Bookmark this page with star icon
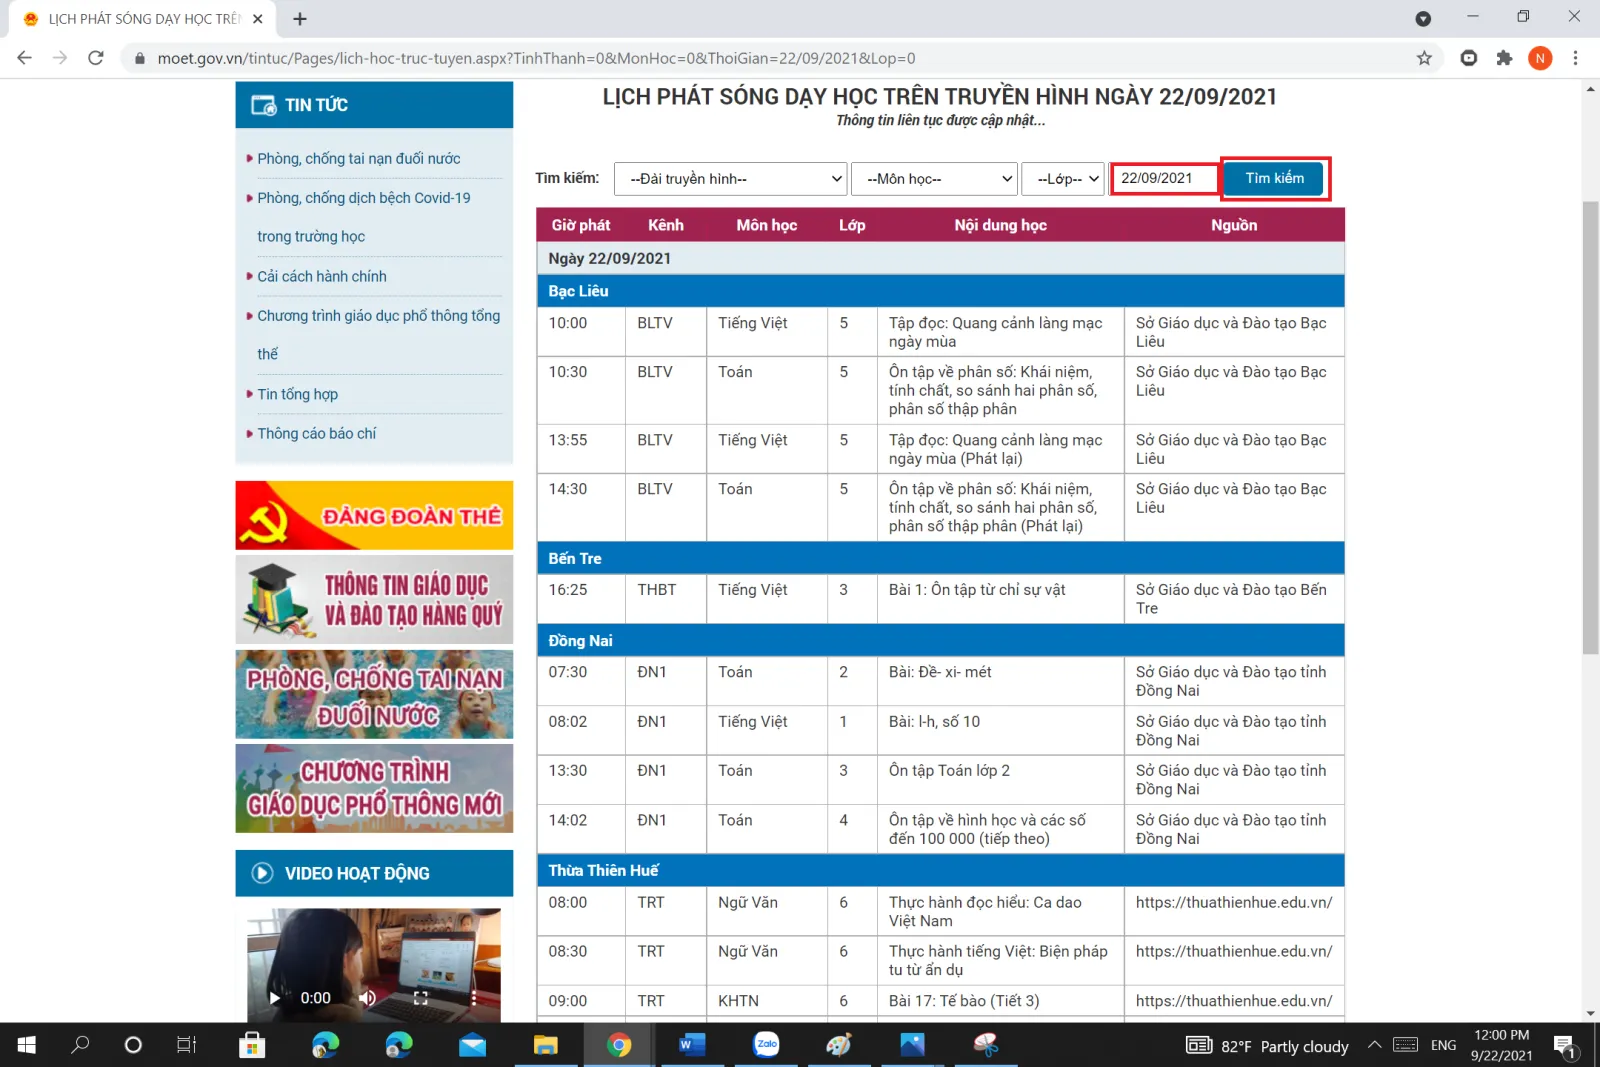The height and width of the screenshot is (1067, 1600). click(x=1424, y=58)
